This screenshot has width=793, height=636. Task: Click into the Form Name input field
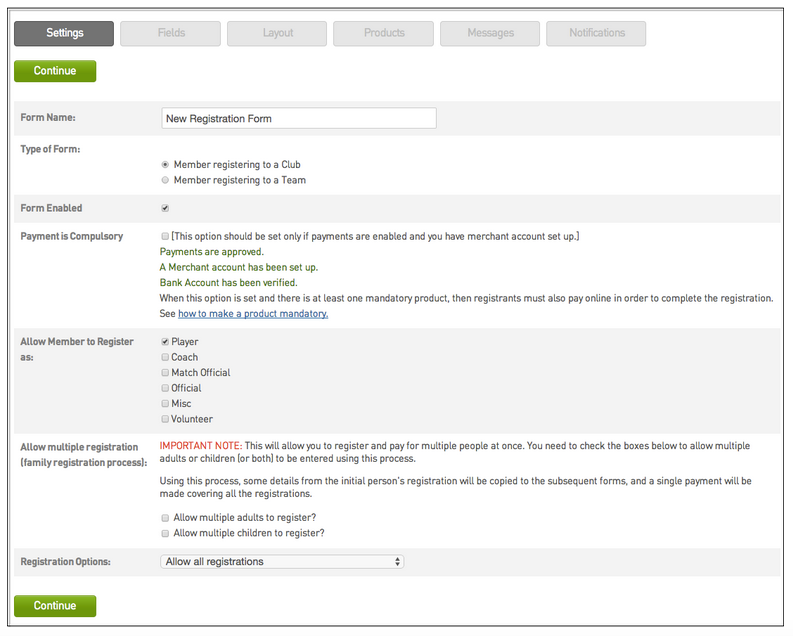click(299, 118)
